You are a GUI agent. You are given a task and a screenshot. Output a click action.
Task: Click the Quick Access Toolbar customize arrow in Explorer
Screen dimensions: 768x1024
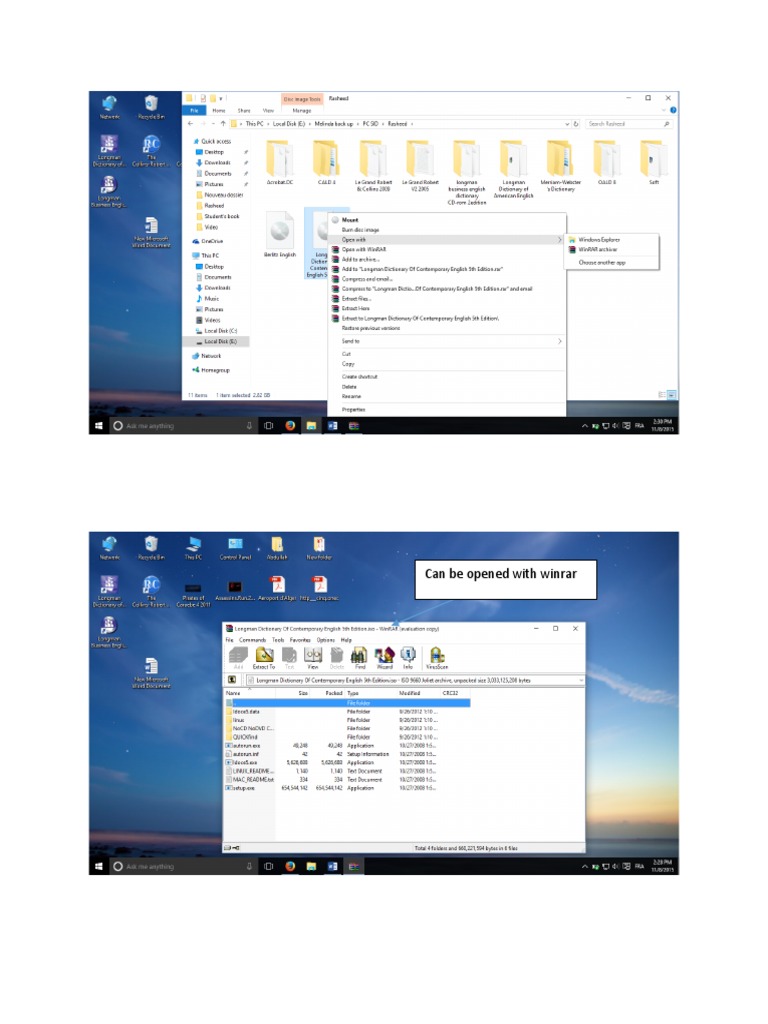[x=221, y=99]
